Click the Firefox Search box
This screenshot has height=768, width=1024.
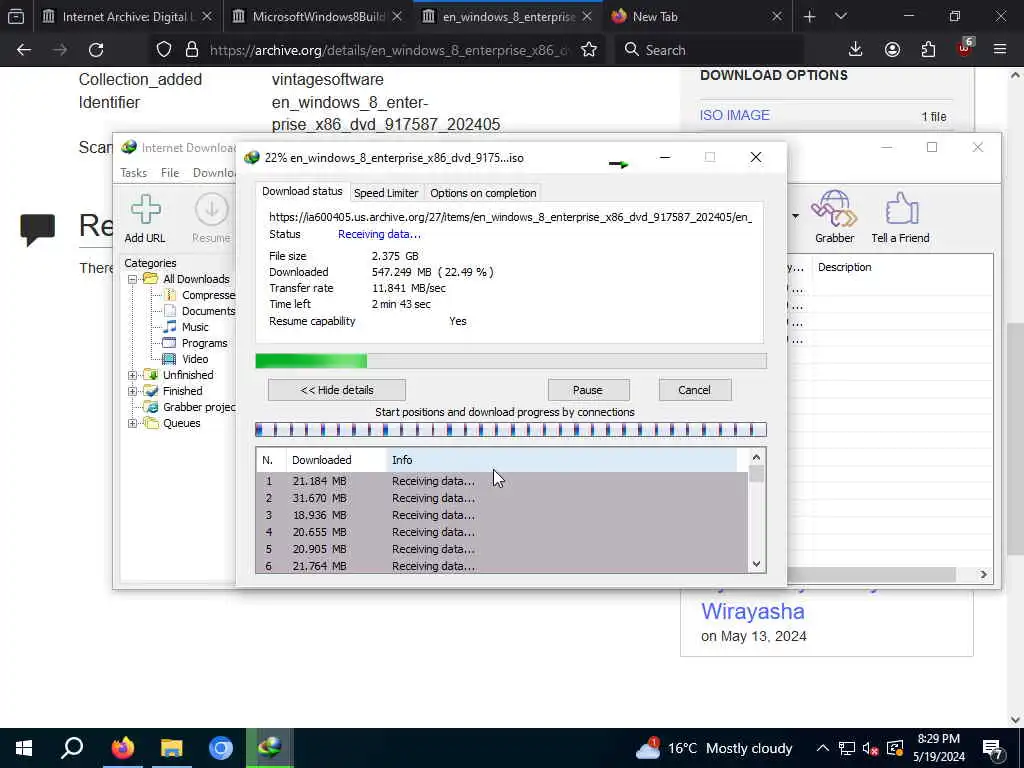(709, 50)
